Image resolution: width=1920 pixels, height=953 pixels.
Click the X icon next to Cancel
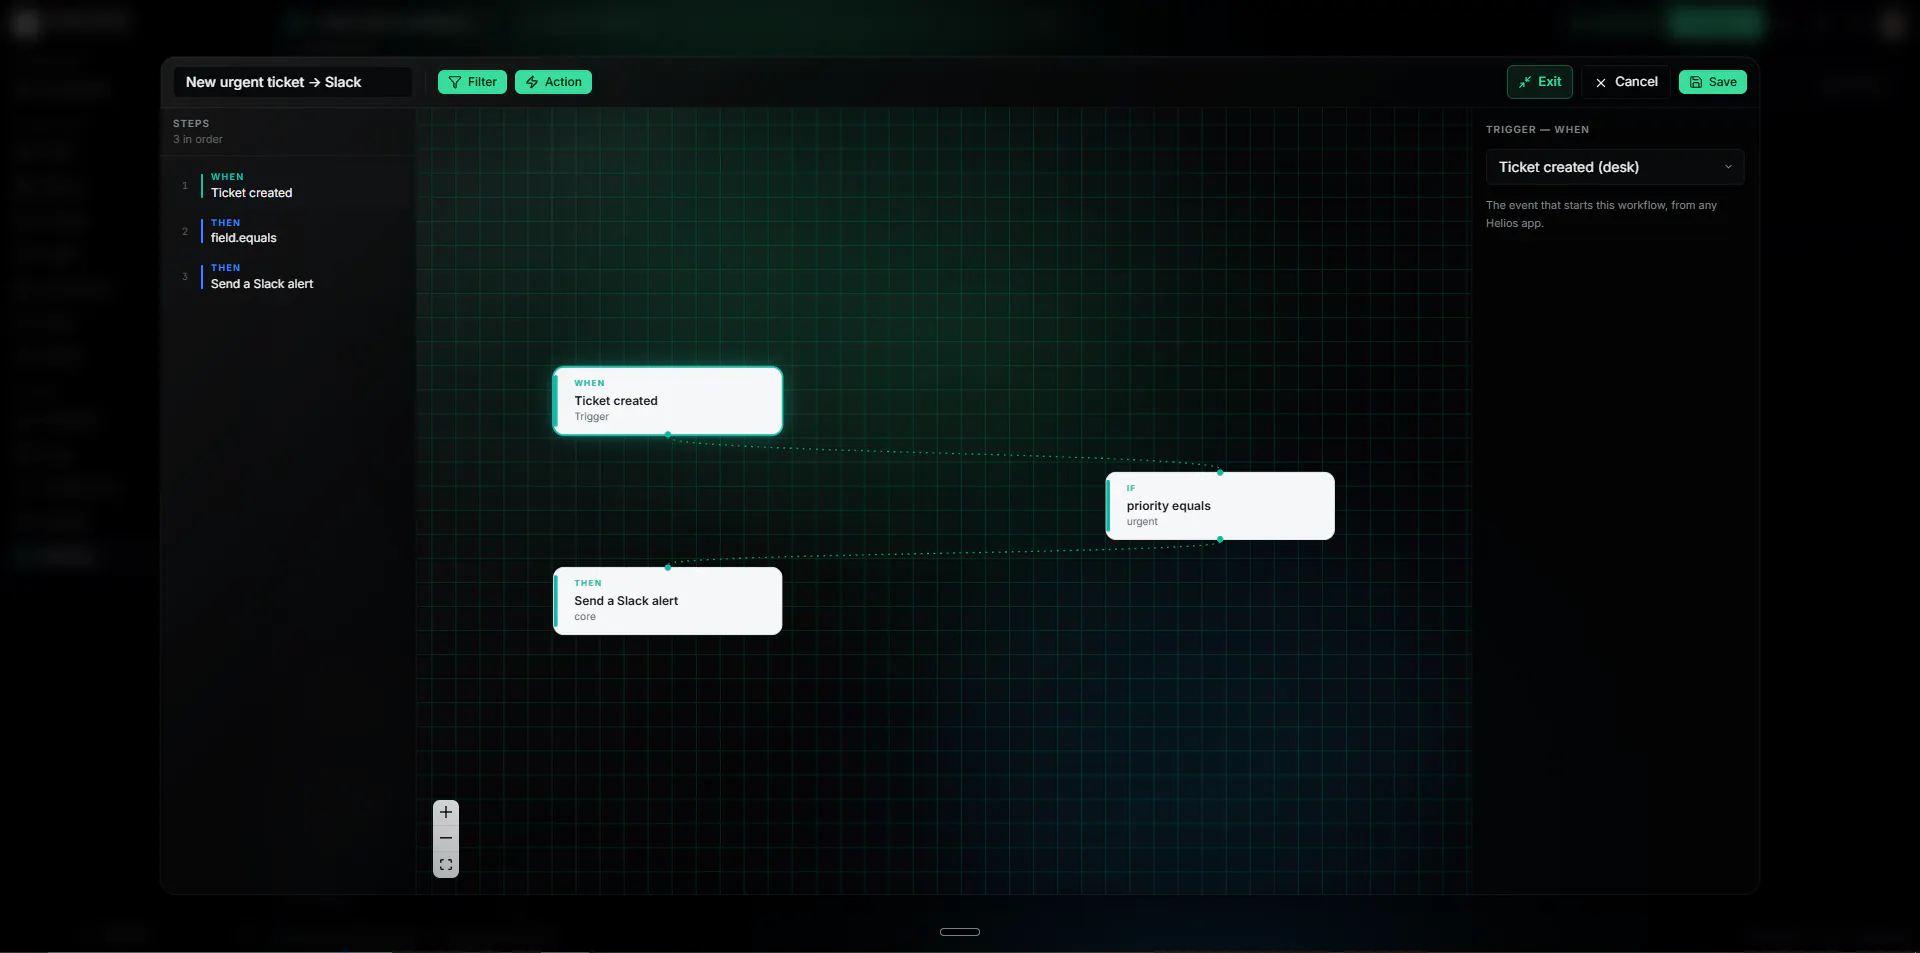click(x=1601, y=83)
